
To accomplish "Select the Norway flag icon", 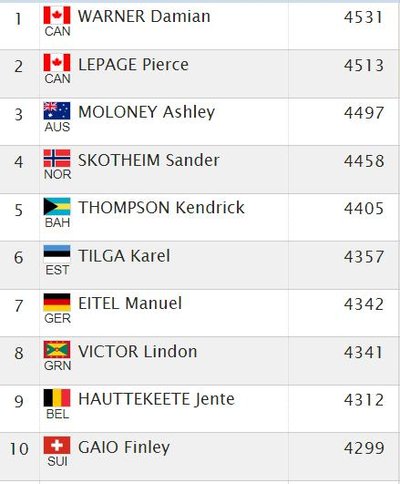I will (57, 158).
